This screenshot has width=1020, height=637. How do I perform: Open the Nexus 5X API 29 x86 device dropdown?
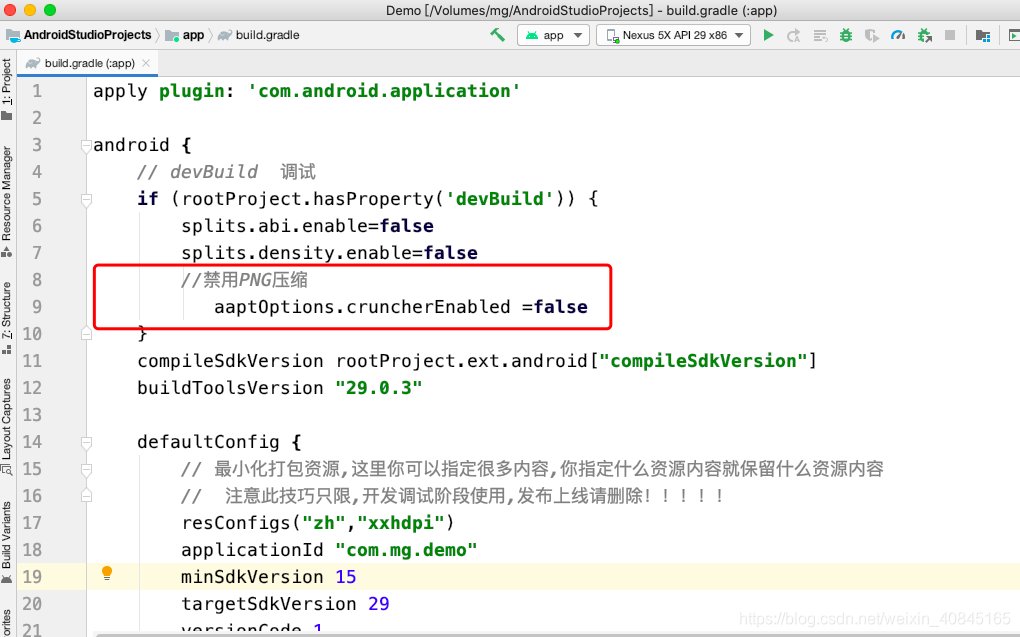(x=673, y=35)
